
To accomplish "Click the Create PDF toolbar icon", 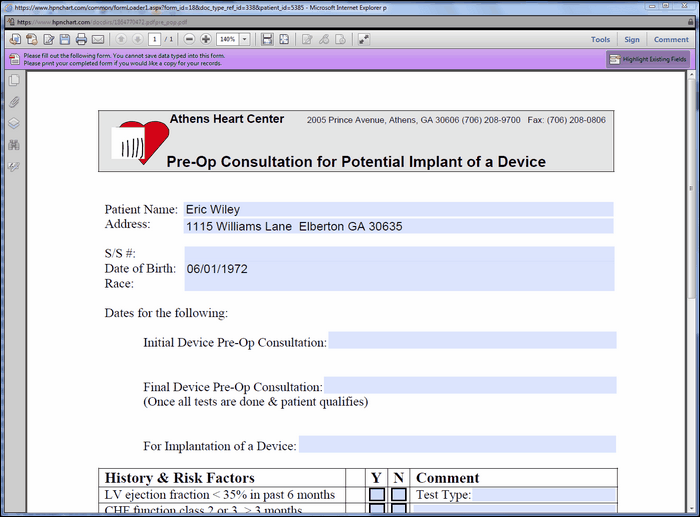I will pyautogui.click(x=32, y=39).
